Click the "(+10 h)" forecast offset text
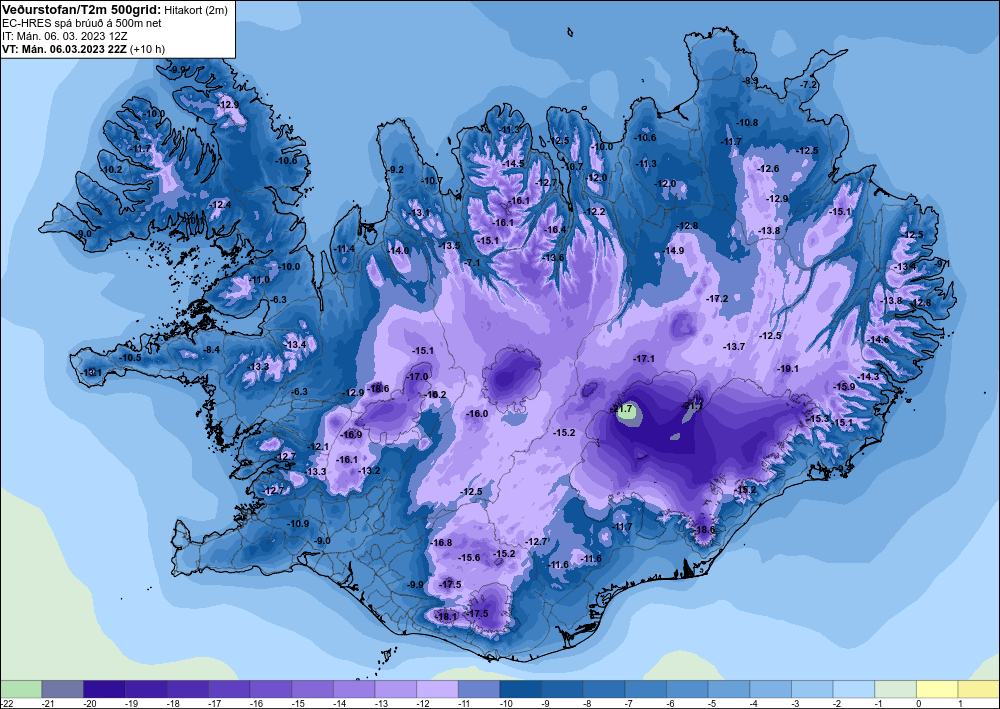Viewport: 1000px width, 709px height. point(147,49)
